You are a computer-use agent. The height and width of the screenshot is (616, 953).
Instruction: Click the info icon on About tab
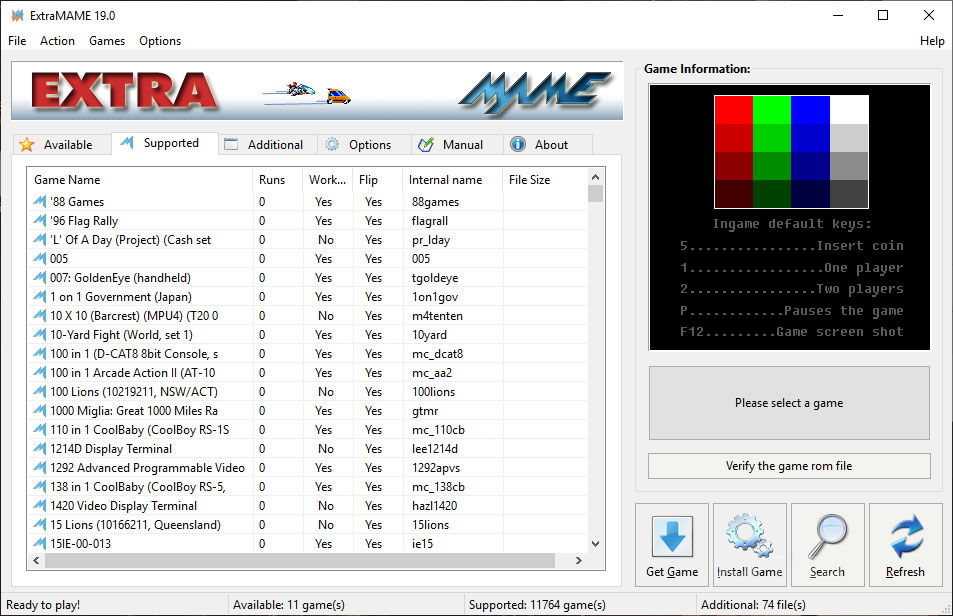coord(518,145)
